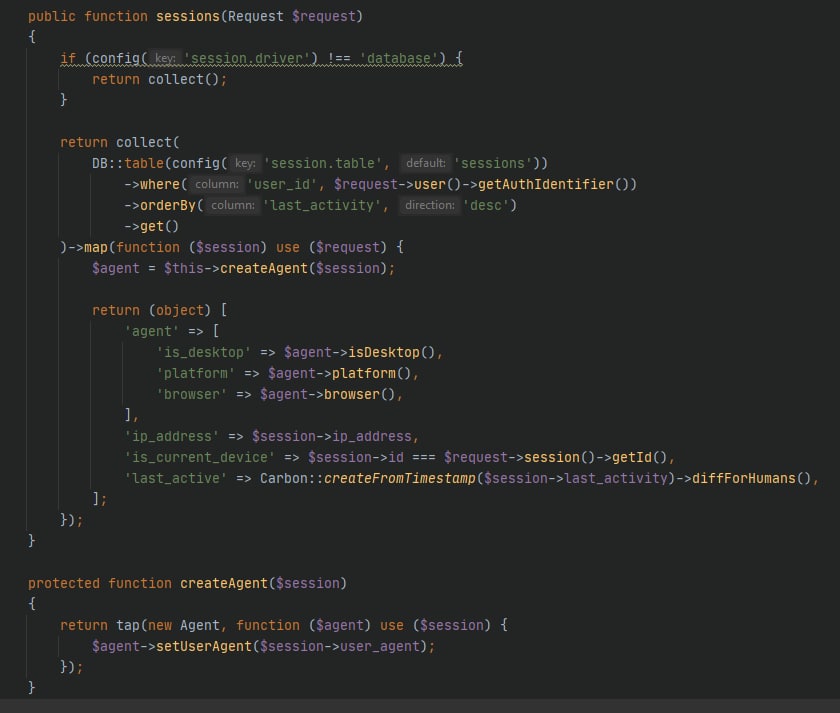Click the 'agent' array key
The image size is (840, 713).
(x=152, y=332)
